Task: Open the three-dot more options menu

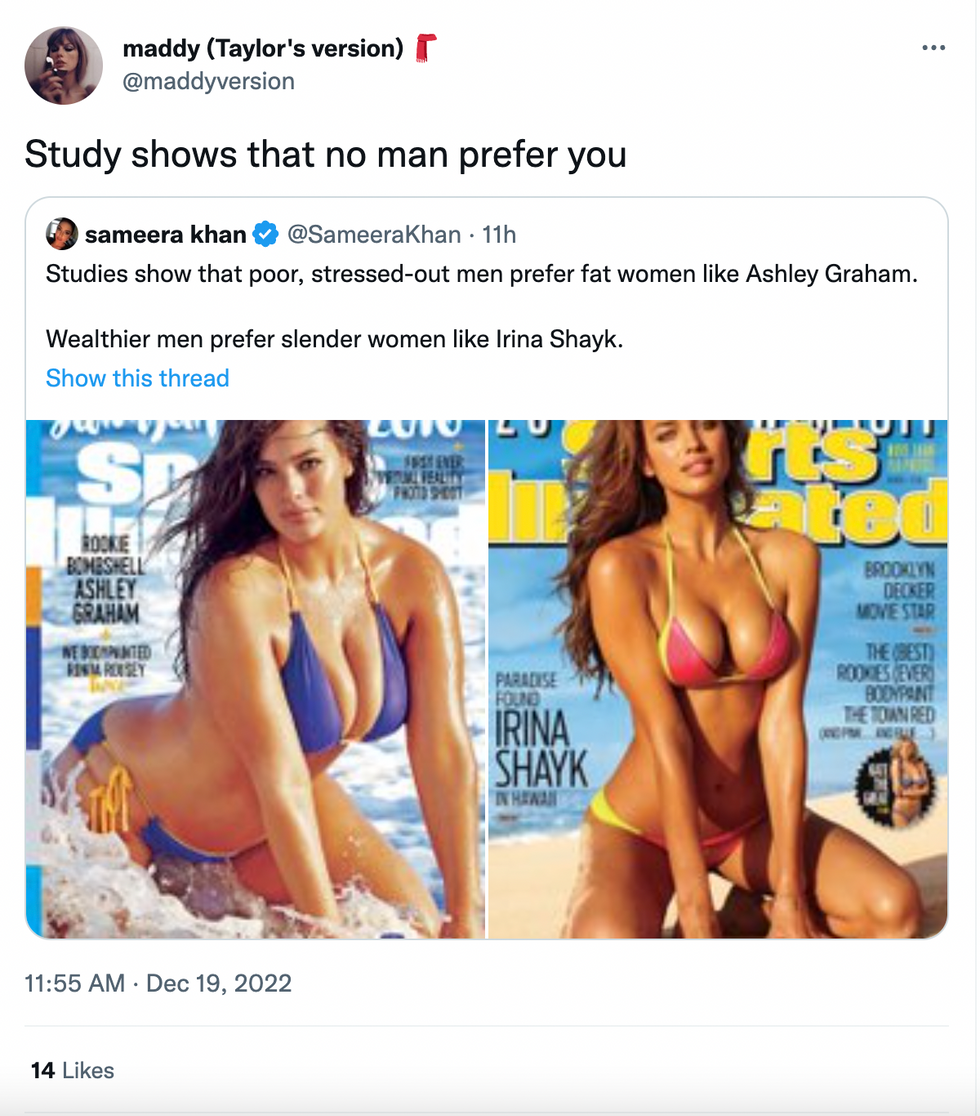Action: (933, 48)
